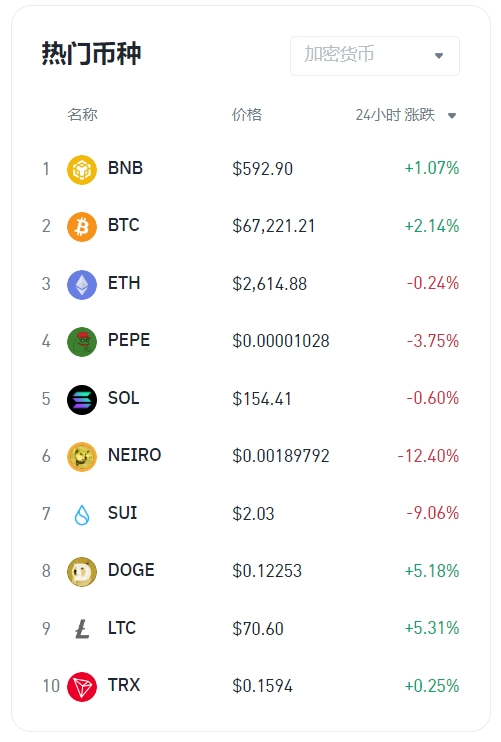The height and width of the screenshot is (742, 501).
Task: Open the BTC coin name link
Action: pos(123,225)
